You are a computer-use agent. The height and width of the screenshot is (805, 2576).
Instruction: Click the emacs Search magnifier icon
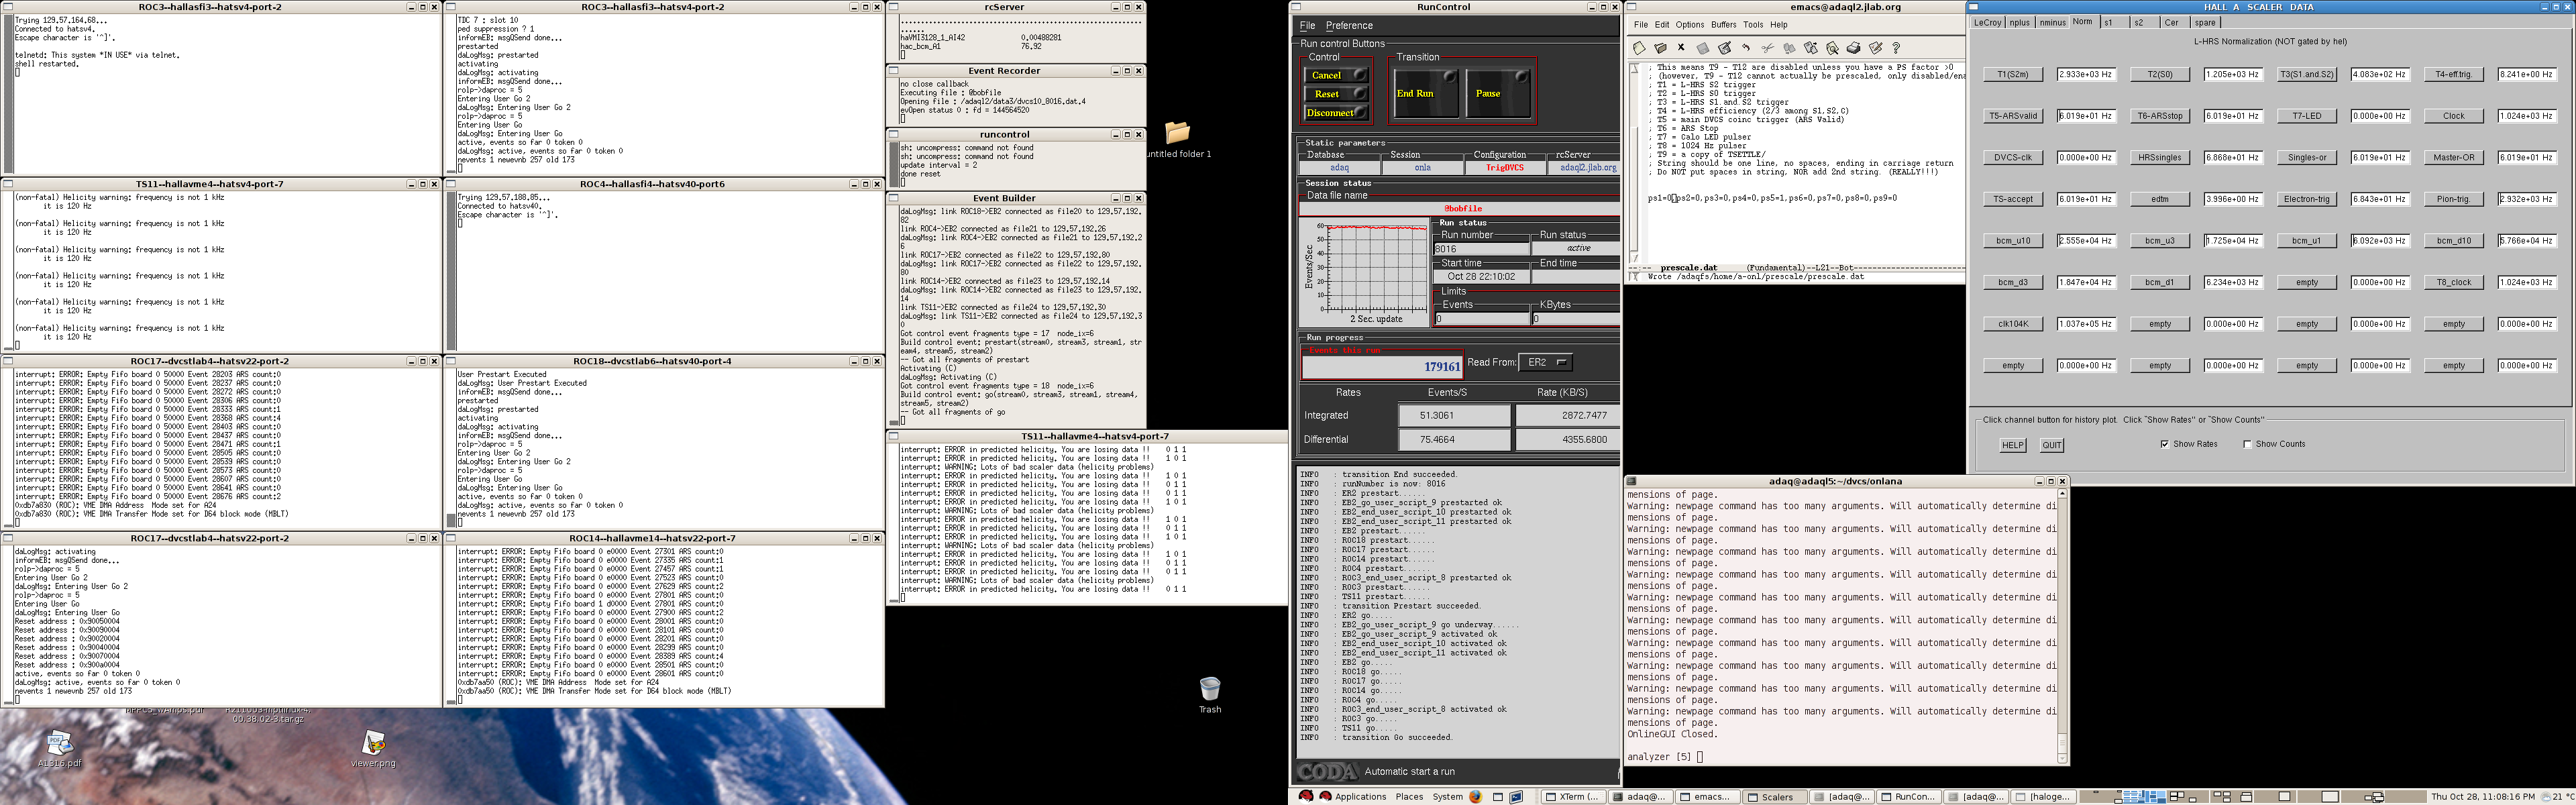[x=1832, y=48]
